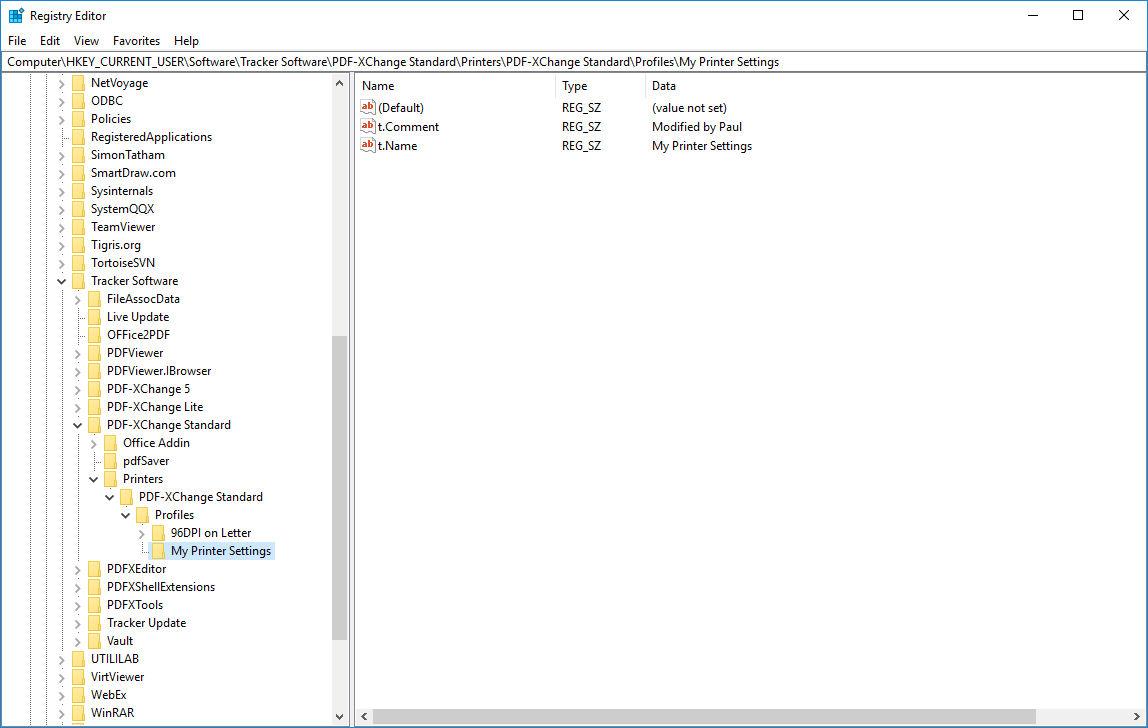Click the folder icon of ODBC key

point(79,101)
